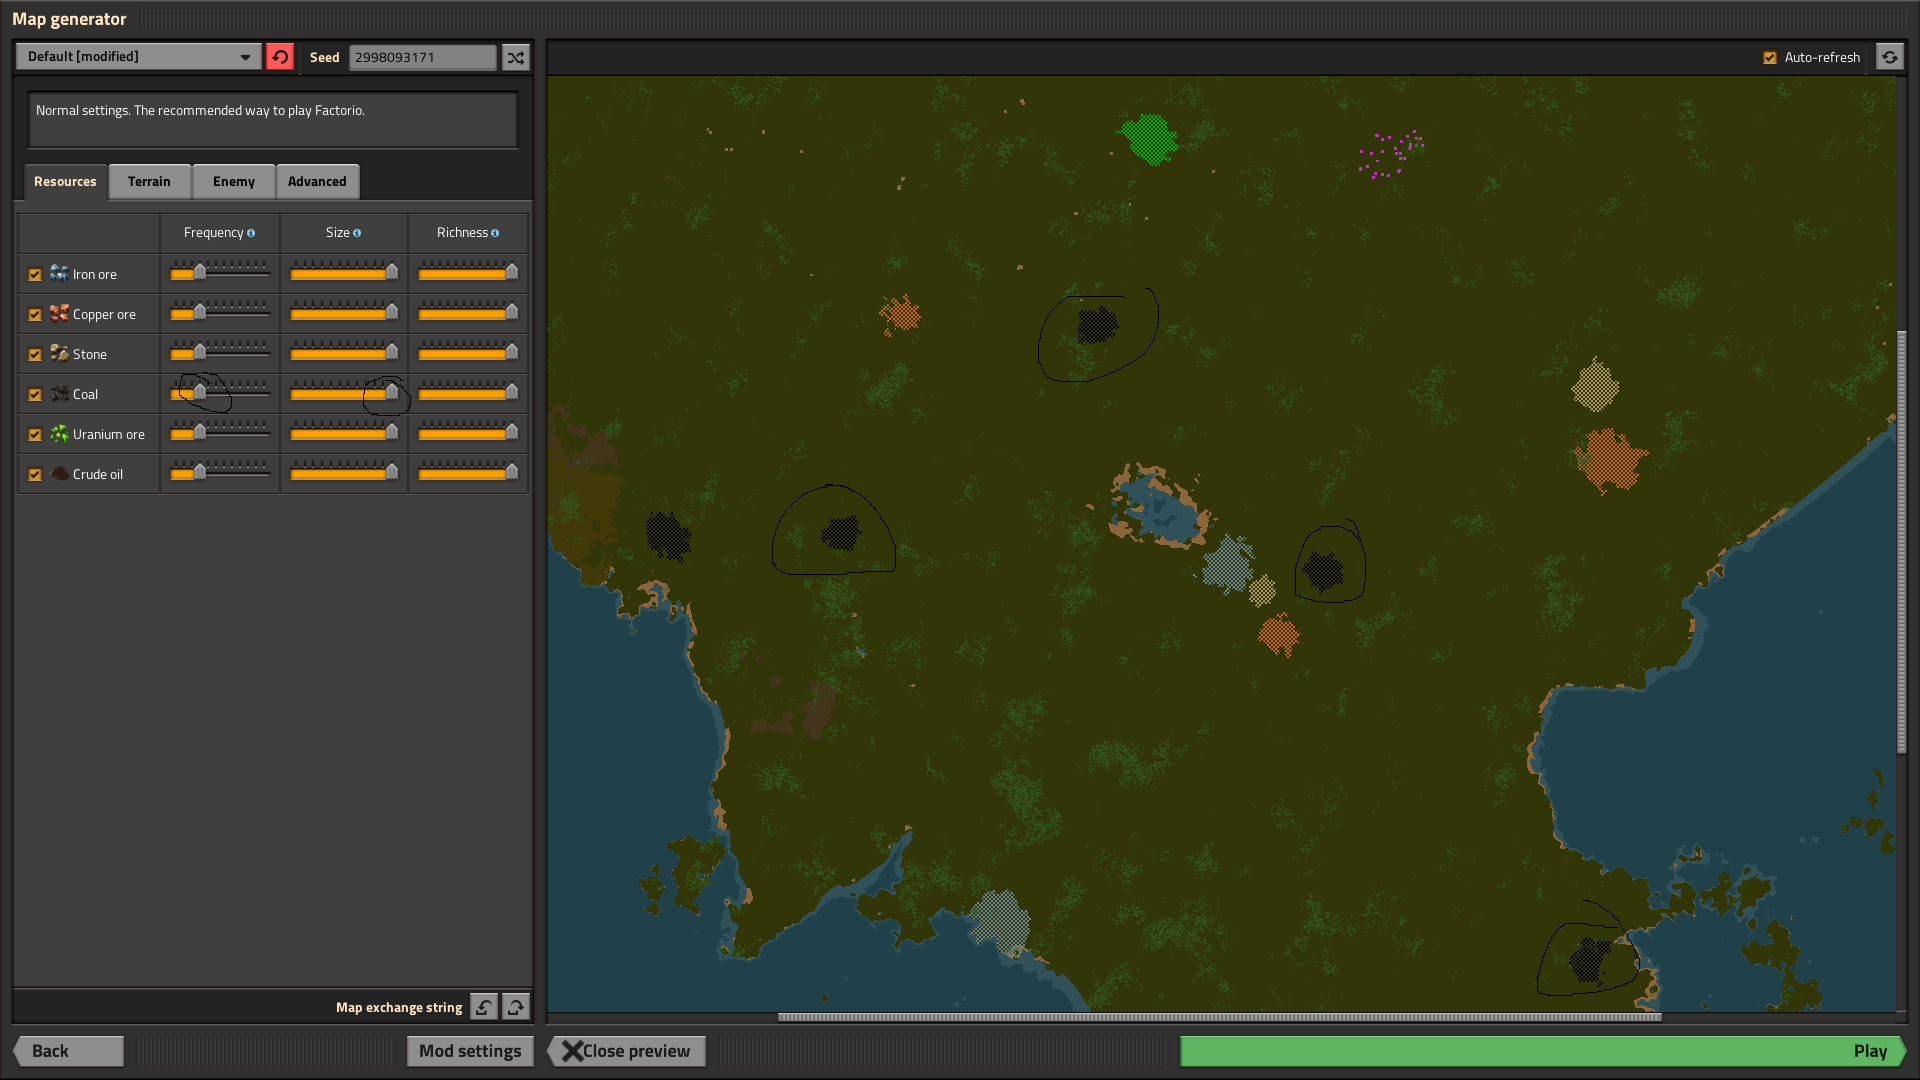This screenshot has height=1080, width=1920.
Task: Click the Copper ore richness slider
Action: click(x=468, y=312)
